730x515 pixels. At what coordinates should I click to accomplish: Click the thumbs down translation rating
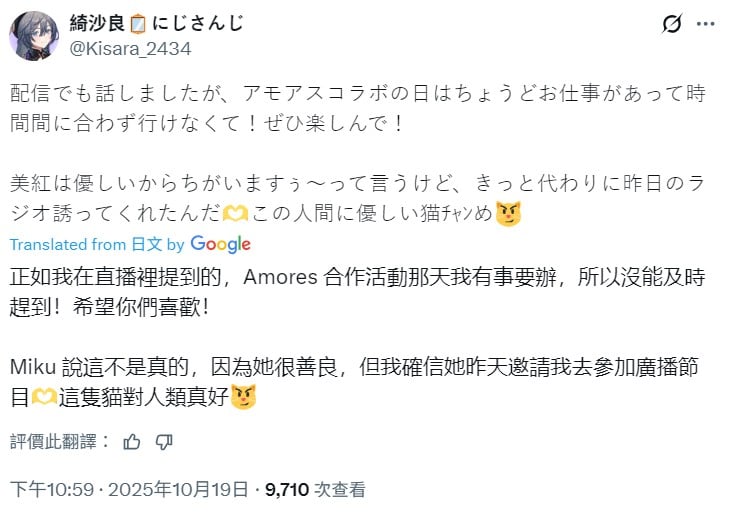tap(165, 442)
